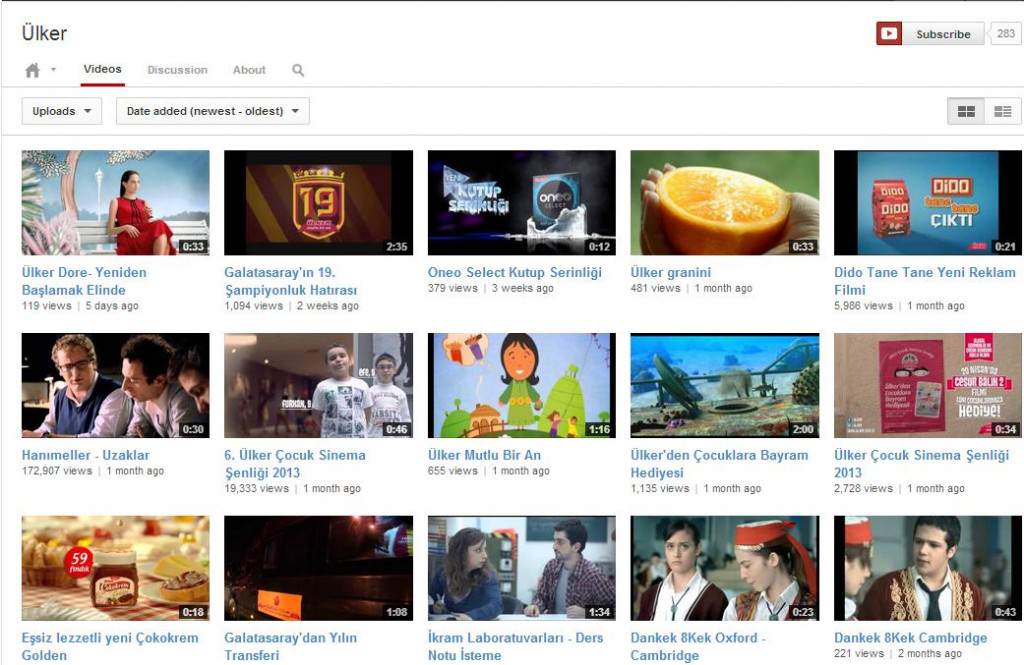Open the channel home icon
This screenshot has height=665, width=1024.
pos(32,70)
